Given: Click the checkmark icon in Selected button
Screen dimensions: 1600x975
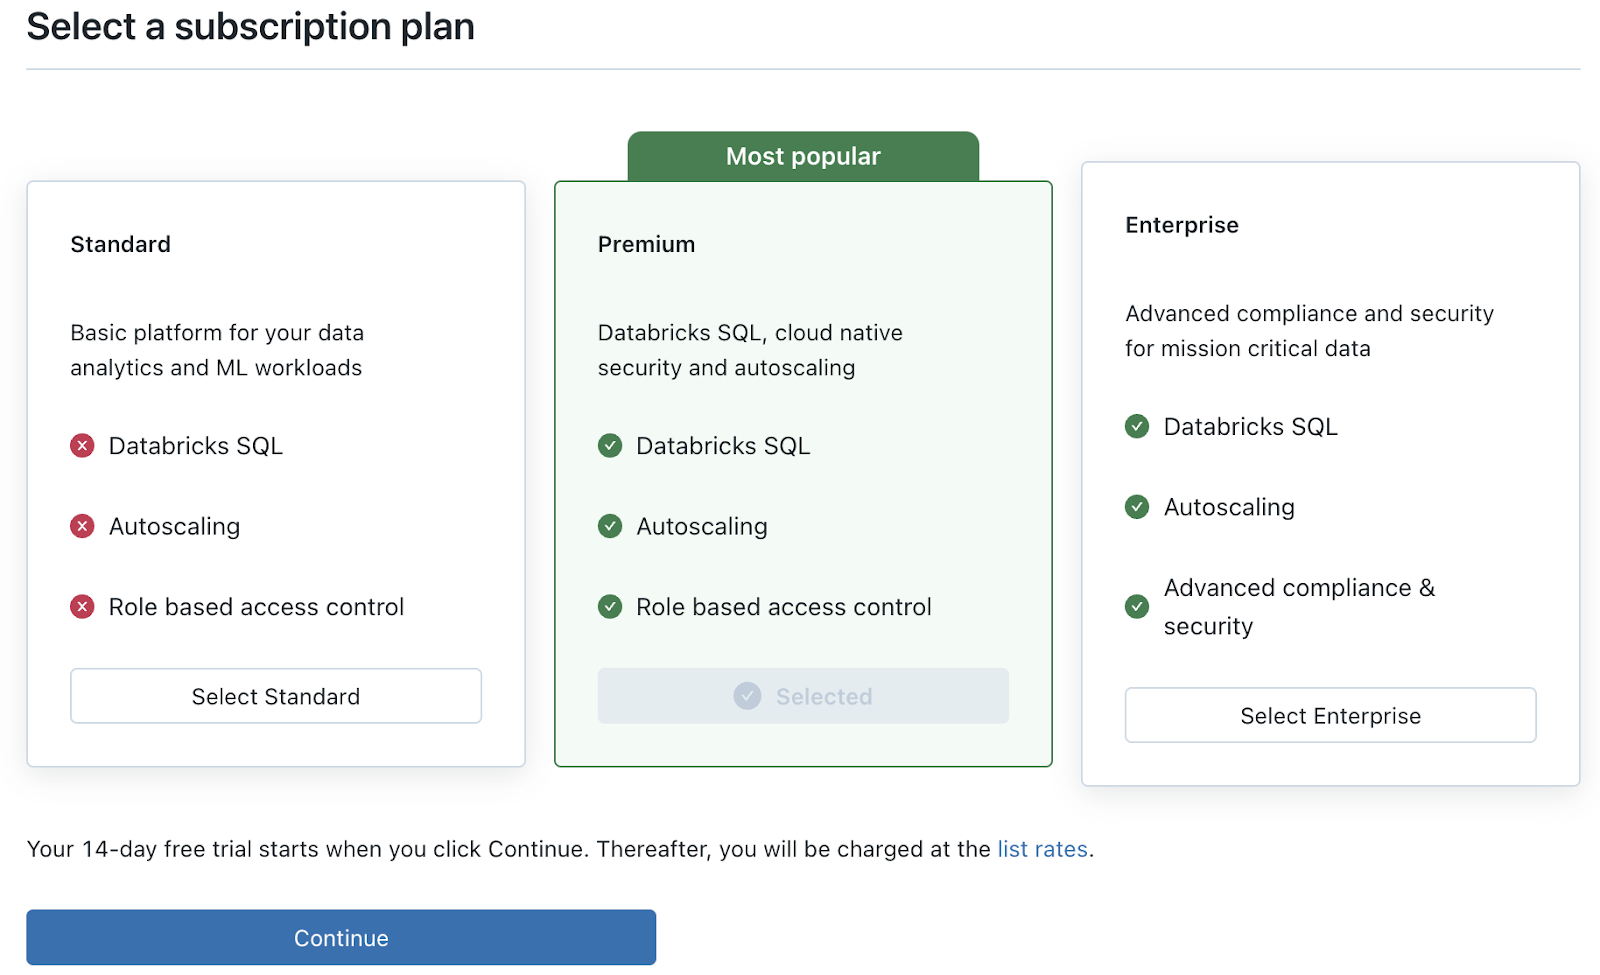Looking at the screenshot, I should click(x=747, y=696).
